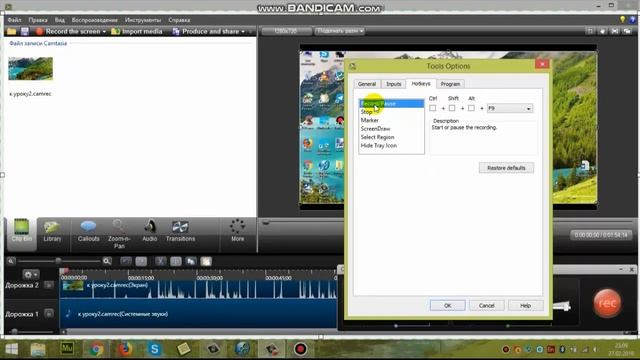Open the timeline track settings gear dropdown
The height and width of the screenshot is (360, 640).
31,274
